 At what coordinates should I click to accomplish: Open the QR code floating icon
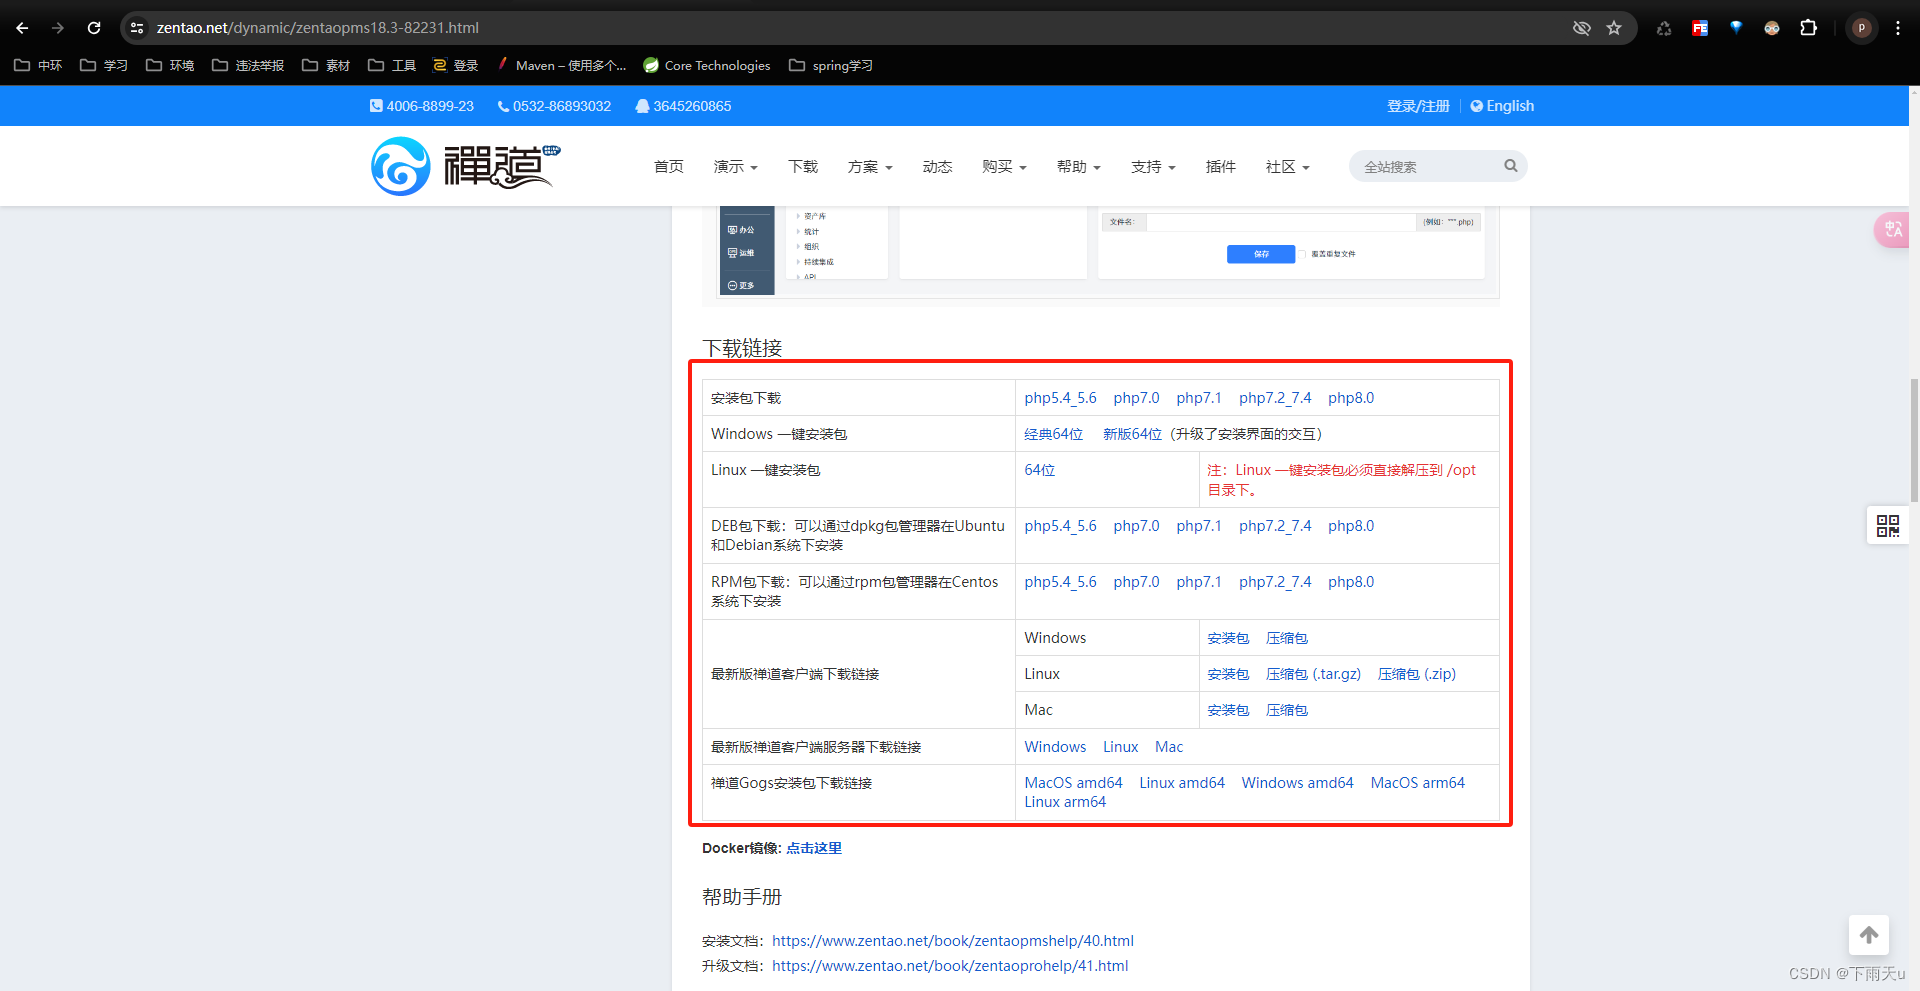click(x=1888, y=526)
